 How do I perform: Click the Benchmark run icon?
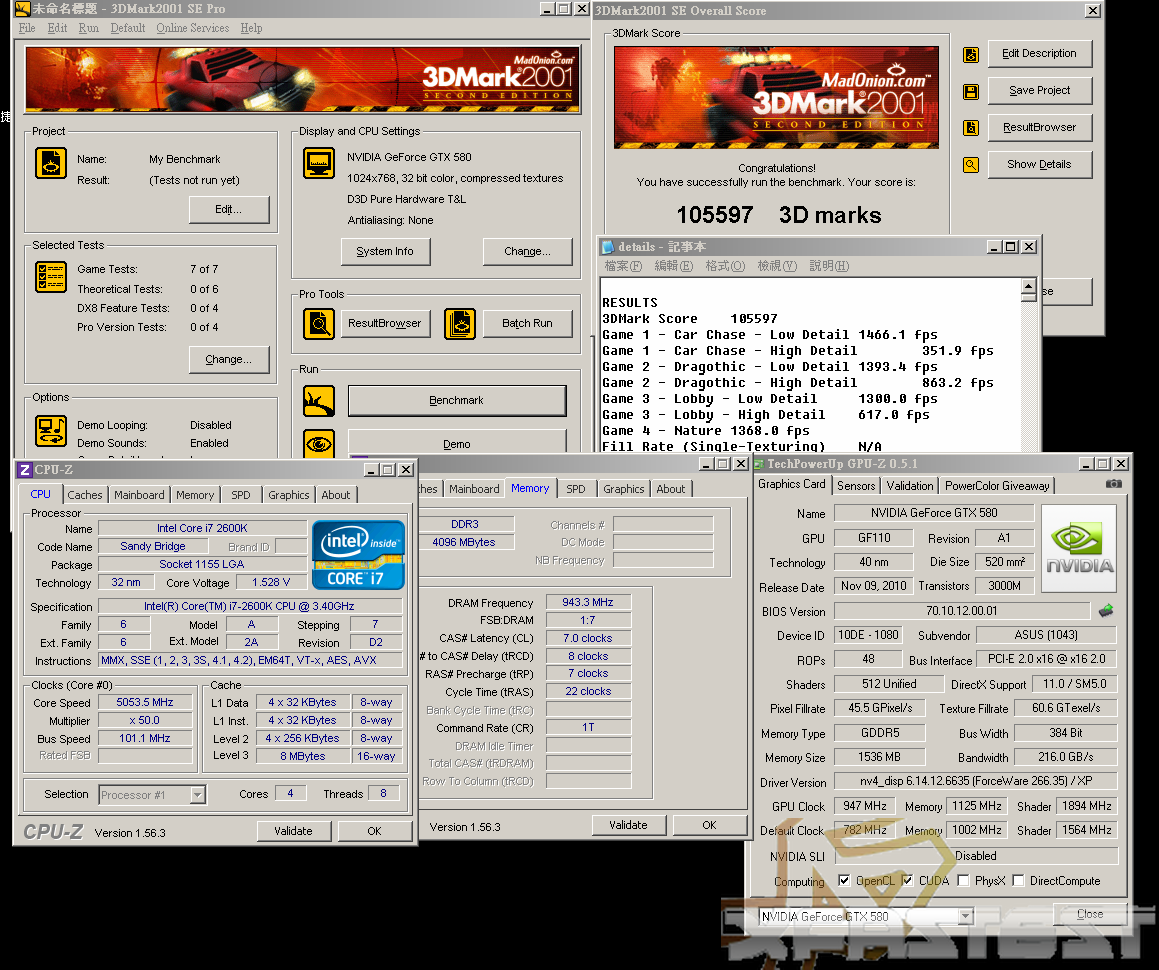point(319,401)
